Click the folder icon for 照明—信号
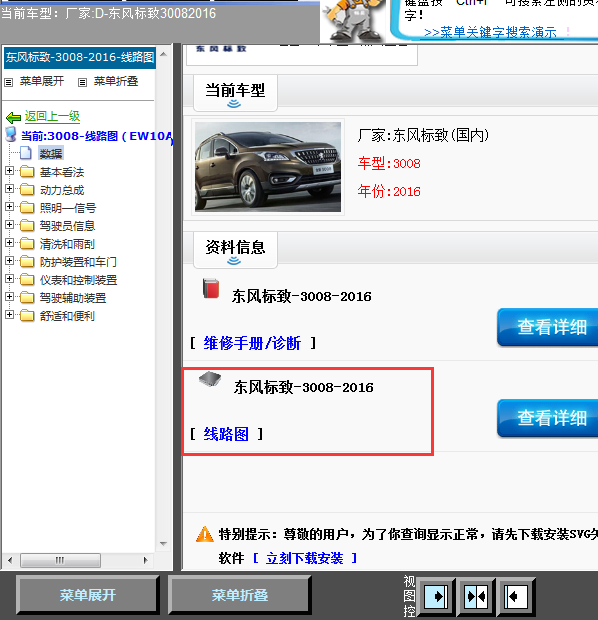Image resolution: width=598 pixels, height=620 pixels. point(27,208)
